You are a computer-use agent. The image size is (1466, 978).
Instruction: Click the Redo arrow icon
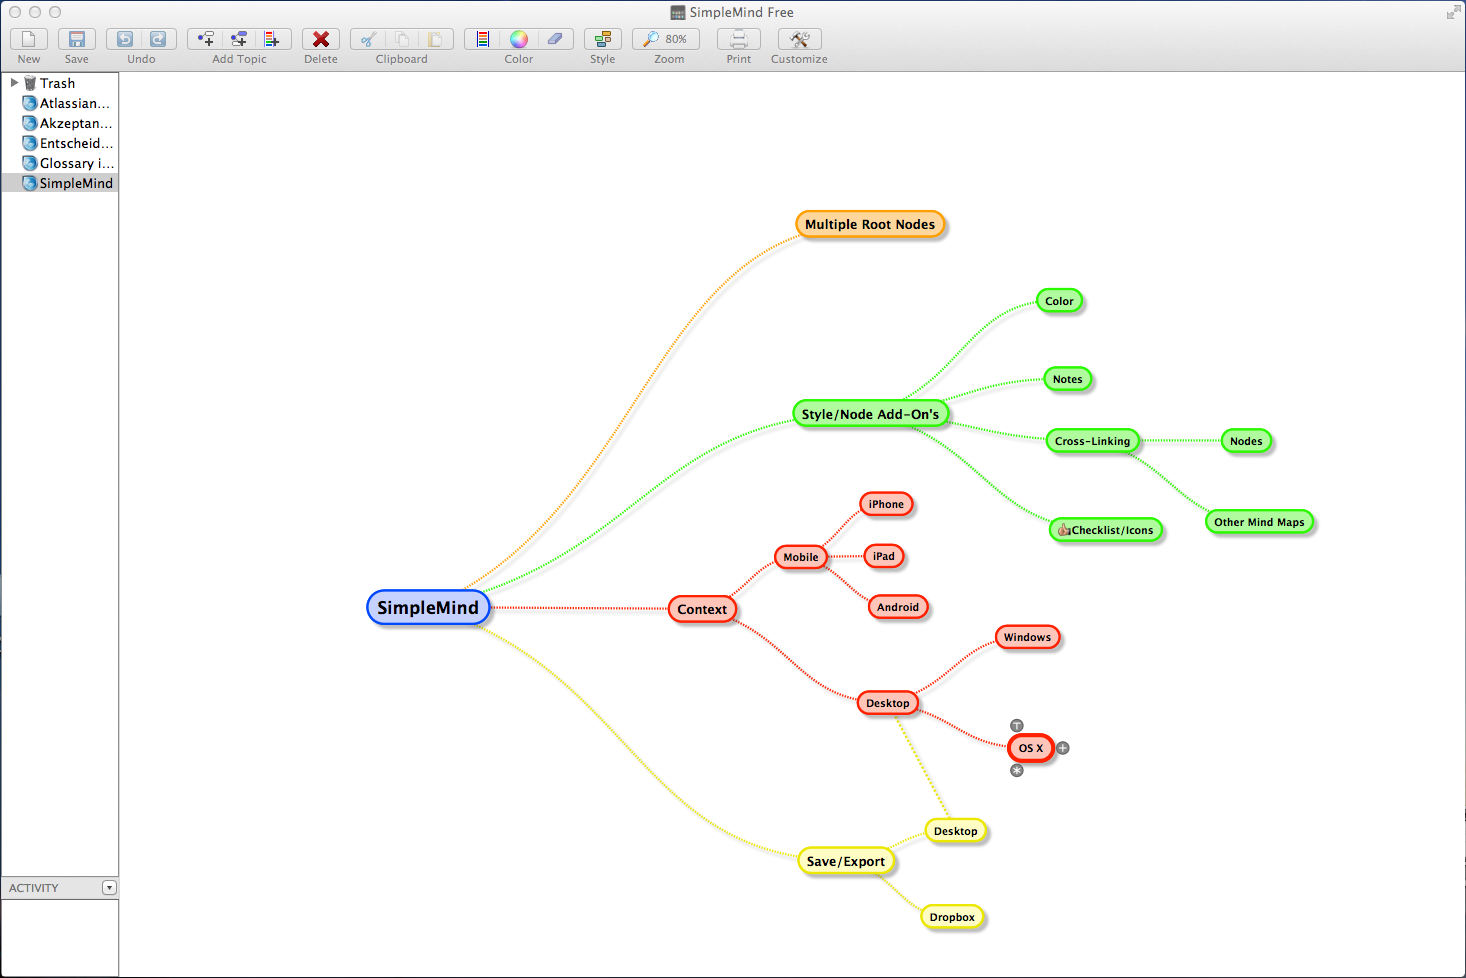click(158, 39)
